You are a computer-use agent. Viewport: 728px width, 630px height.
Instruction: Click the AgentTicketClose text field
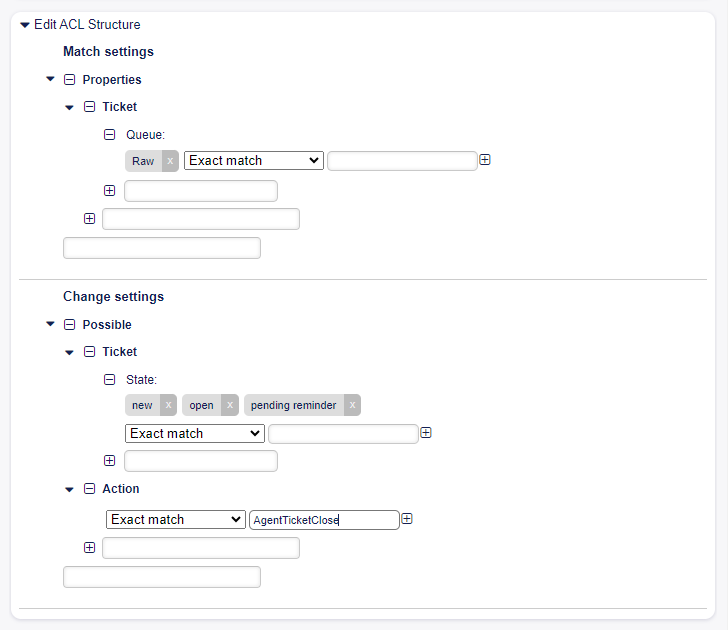tap(324, 520)
